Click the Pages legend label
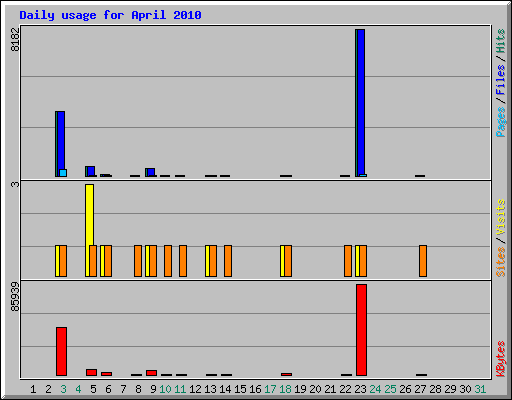Screen dimensions: 512x400 (501, 122)
